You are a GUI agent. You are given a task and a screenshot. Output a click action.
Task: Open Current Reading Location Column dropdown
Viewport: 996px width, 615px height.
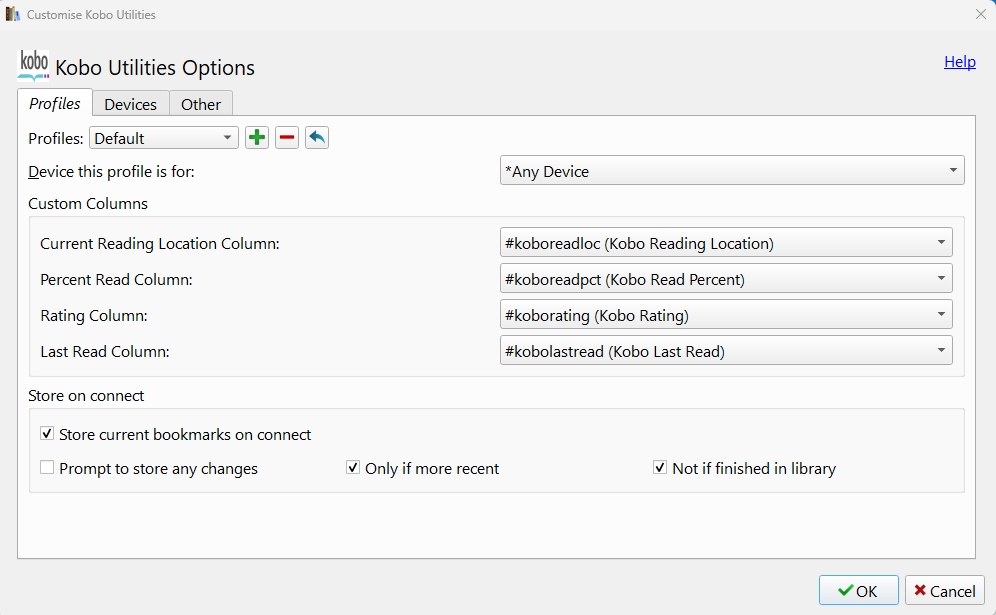click(726, 243)
